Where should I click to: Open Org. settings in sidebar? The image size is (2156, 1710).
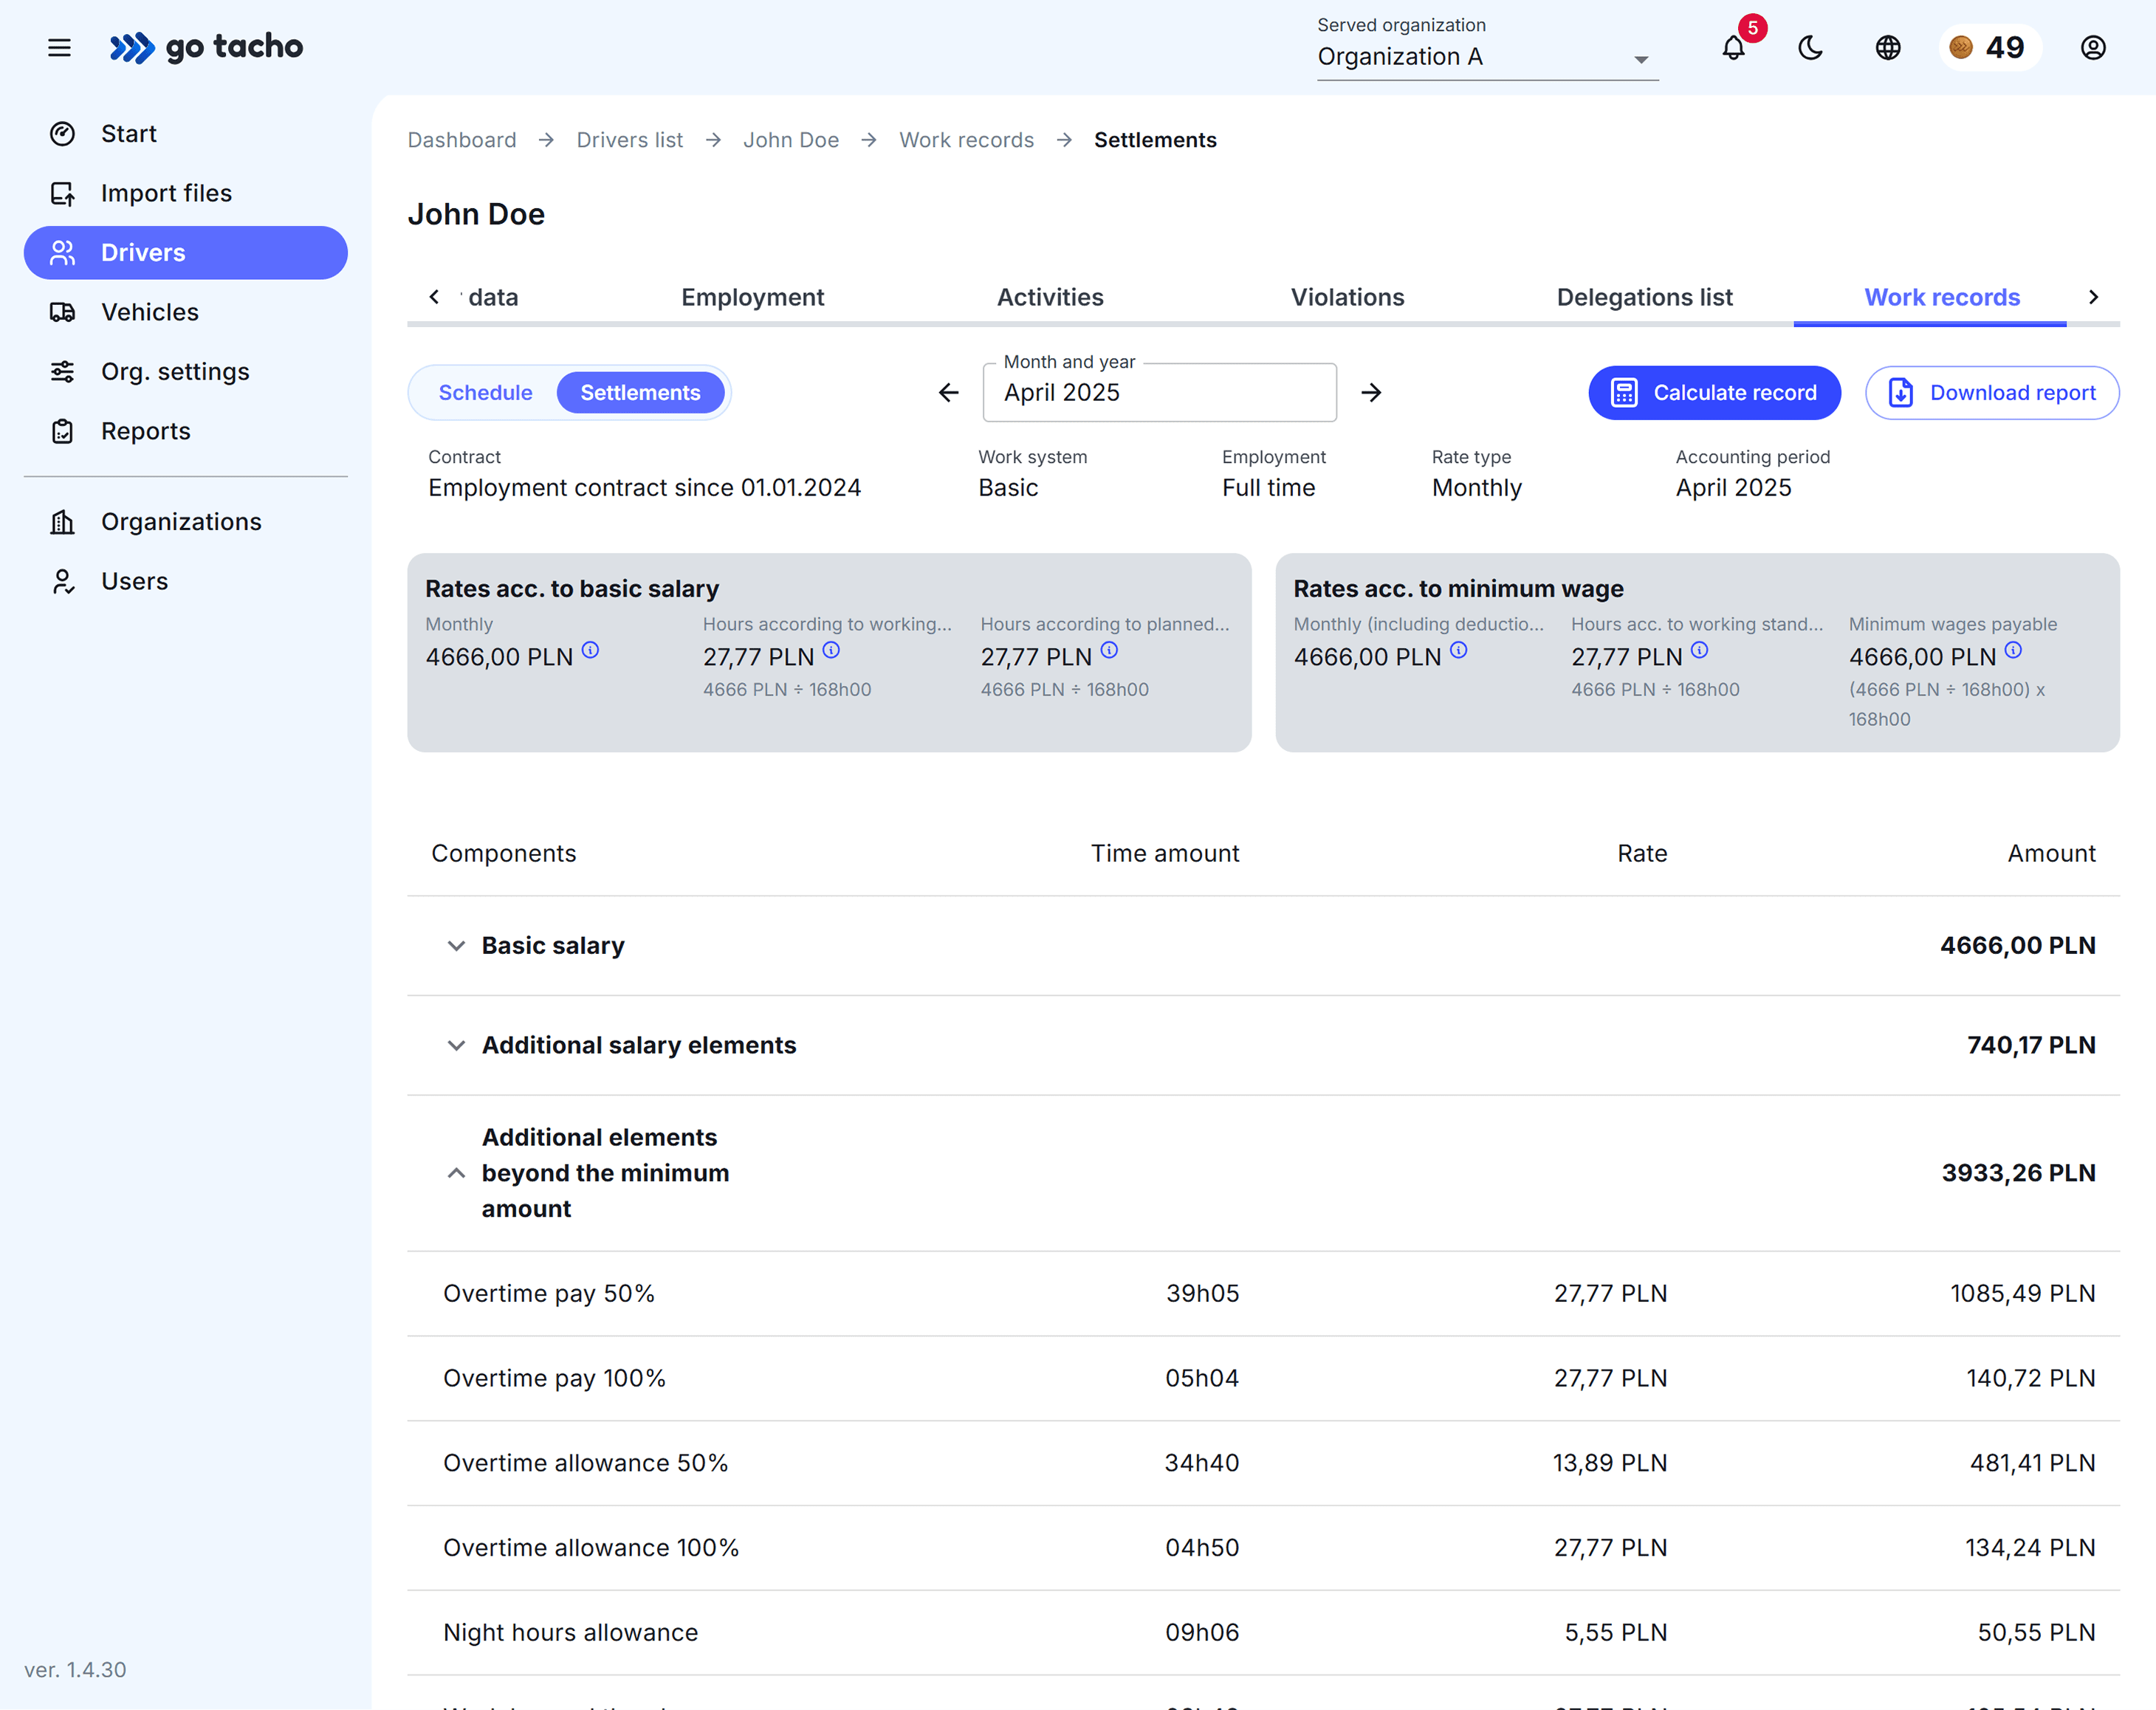[186, 372]
